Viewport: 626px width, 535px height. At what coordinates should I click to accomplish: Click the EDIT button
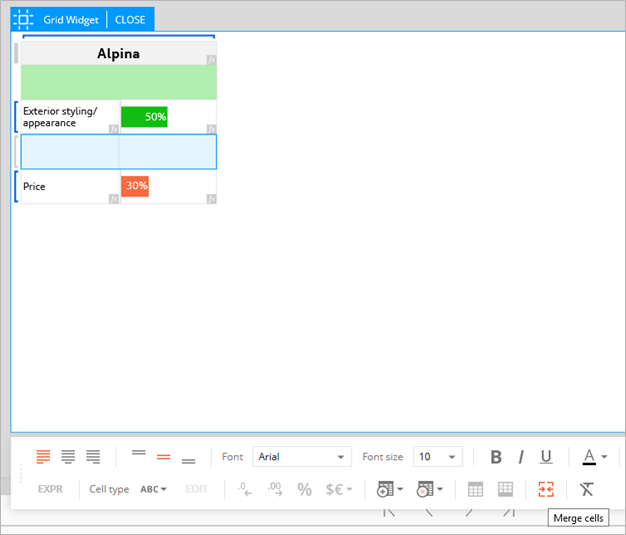pyautogui.click(x=196, y=489)
